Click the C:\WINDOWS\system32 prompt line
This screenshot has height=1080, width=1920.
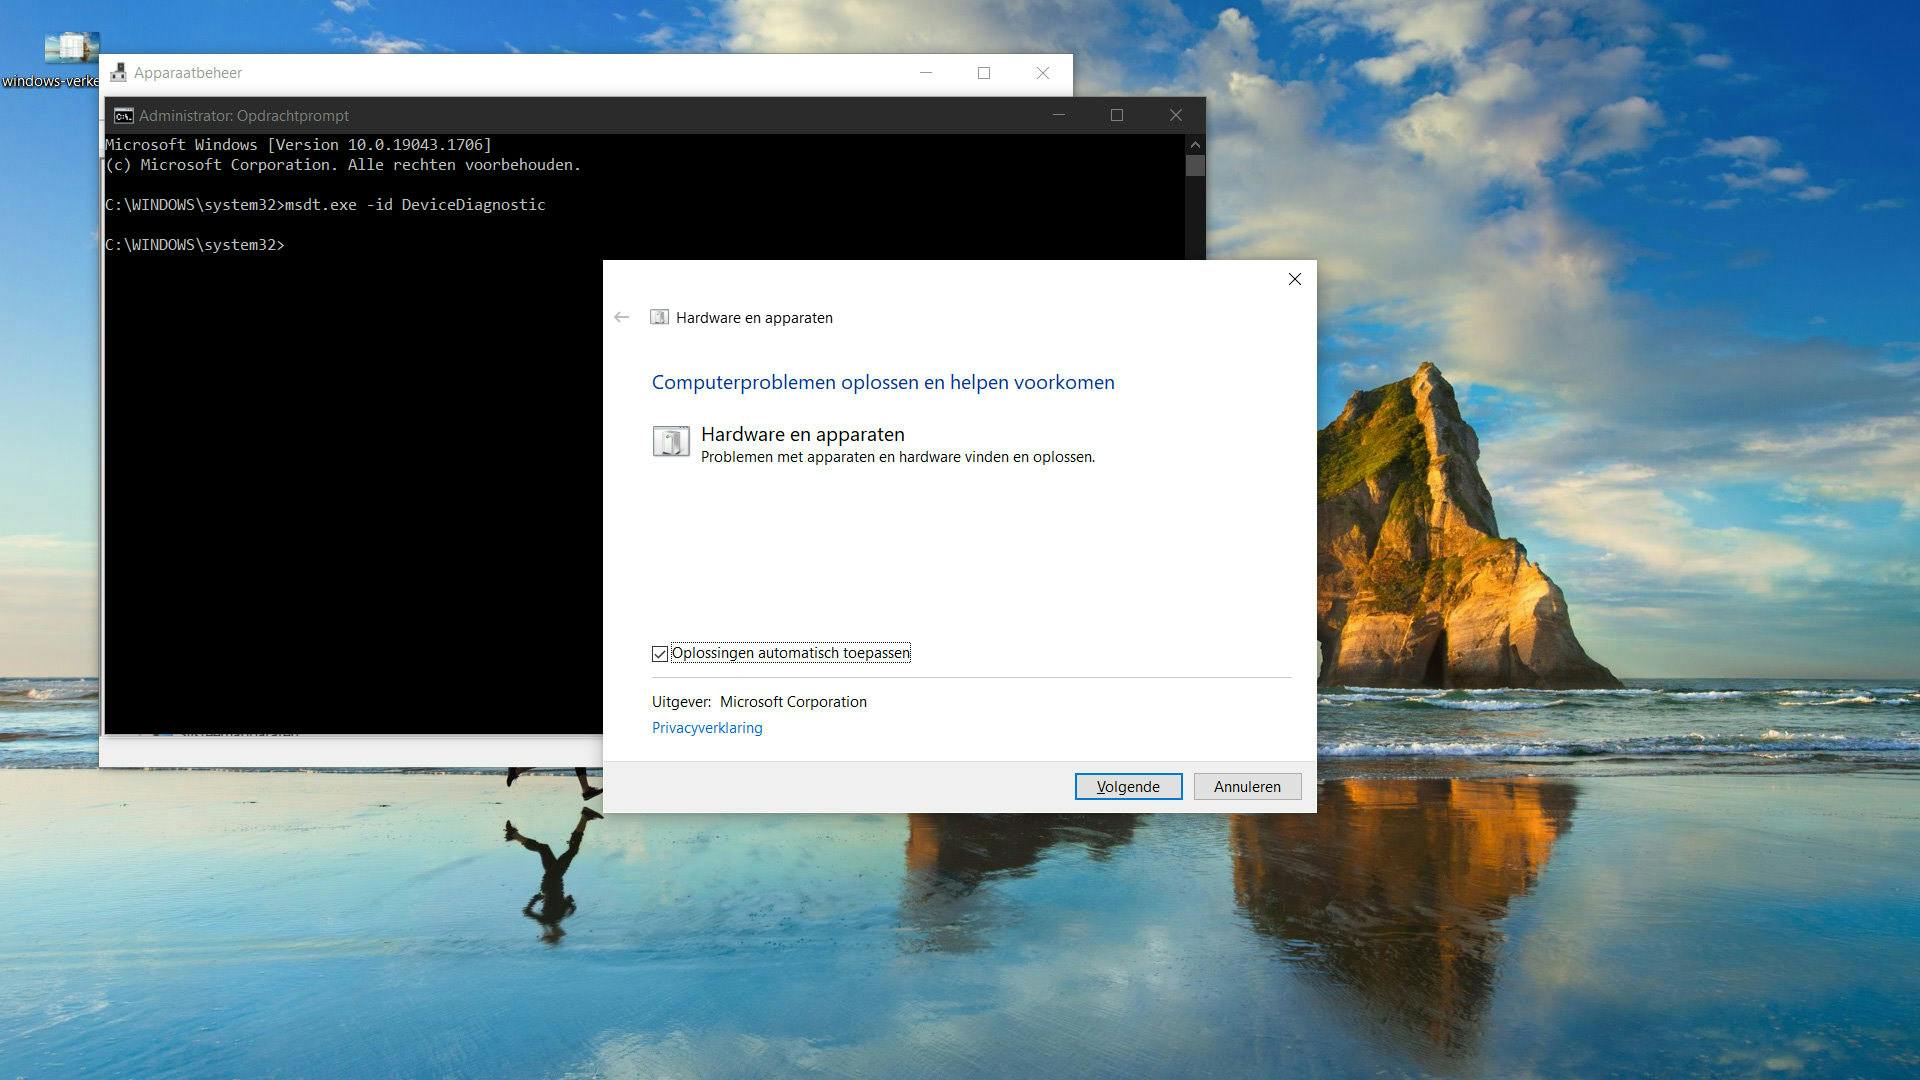point(195,245)
